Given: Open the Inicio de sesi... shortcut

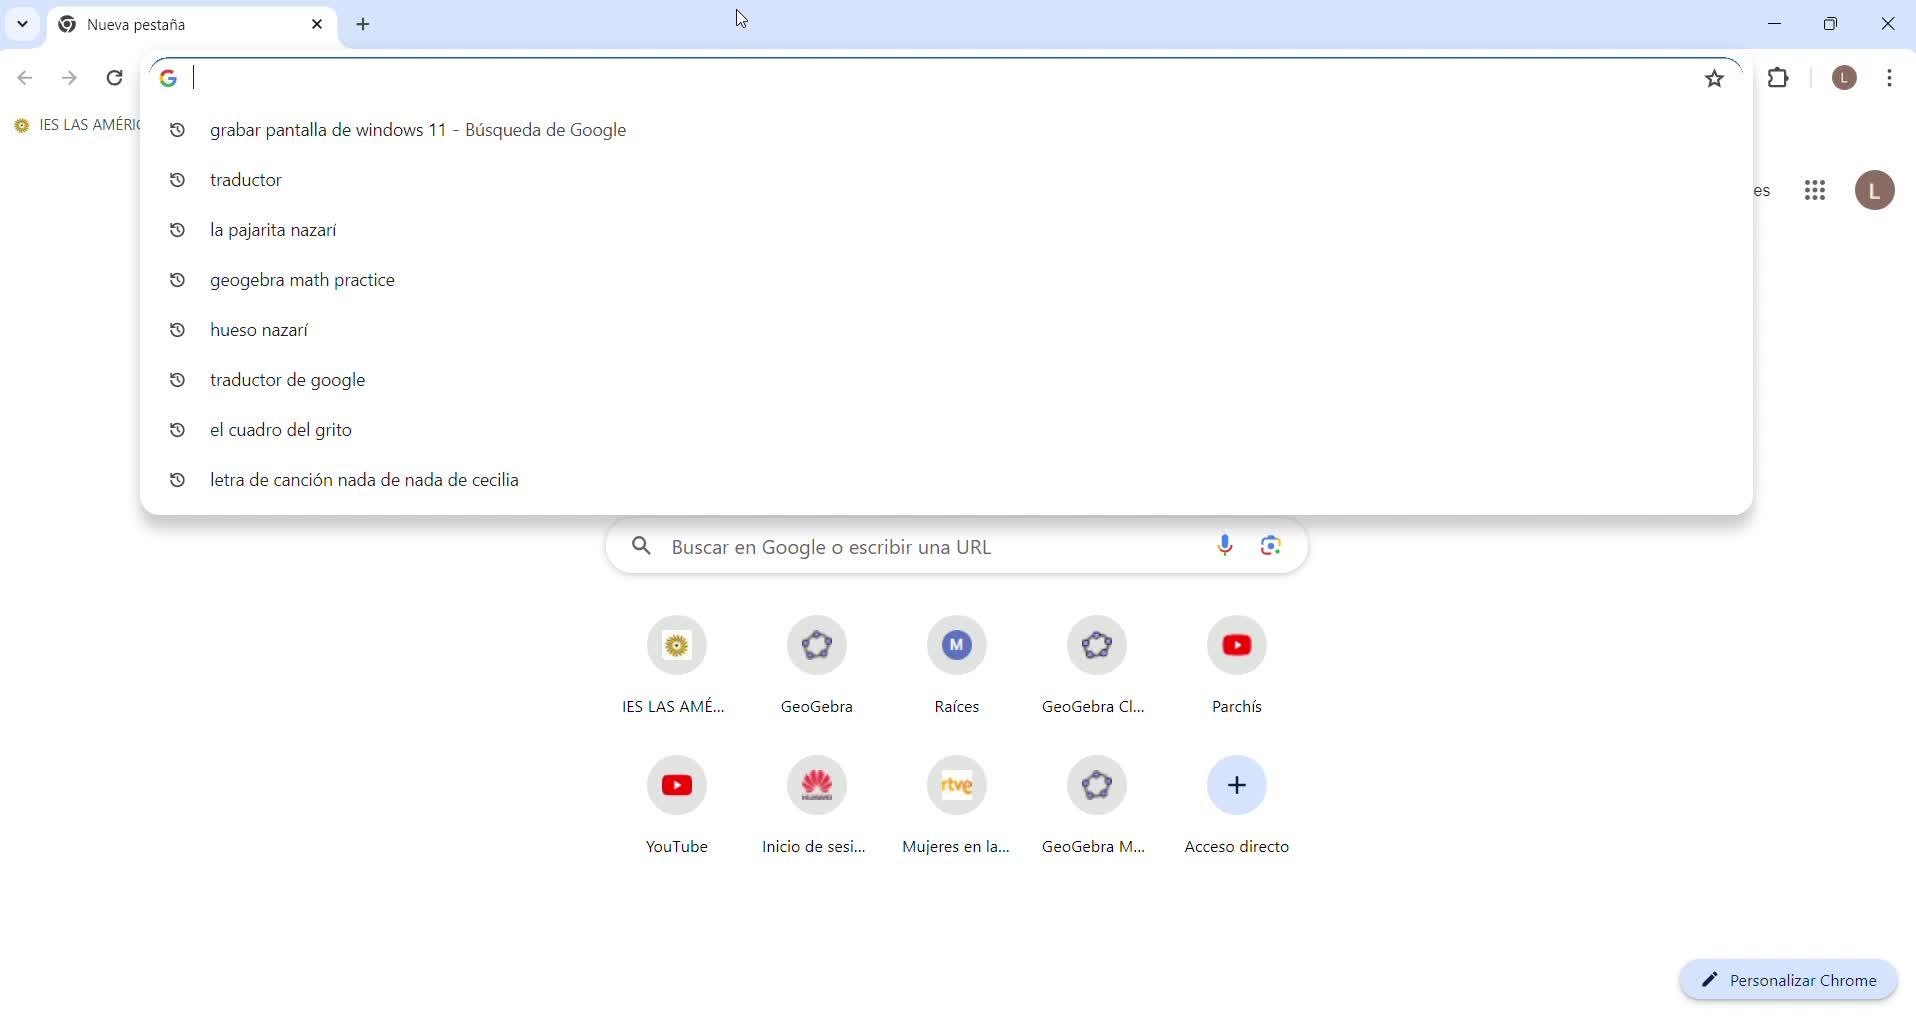Looking at the screenshot, I should pos(817,805).
